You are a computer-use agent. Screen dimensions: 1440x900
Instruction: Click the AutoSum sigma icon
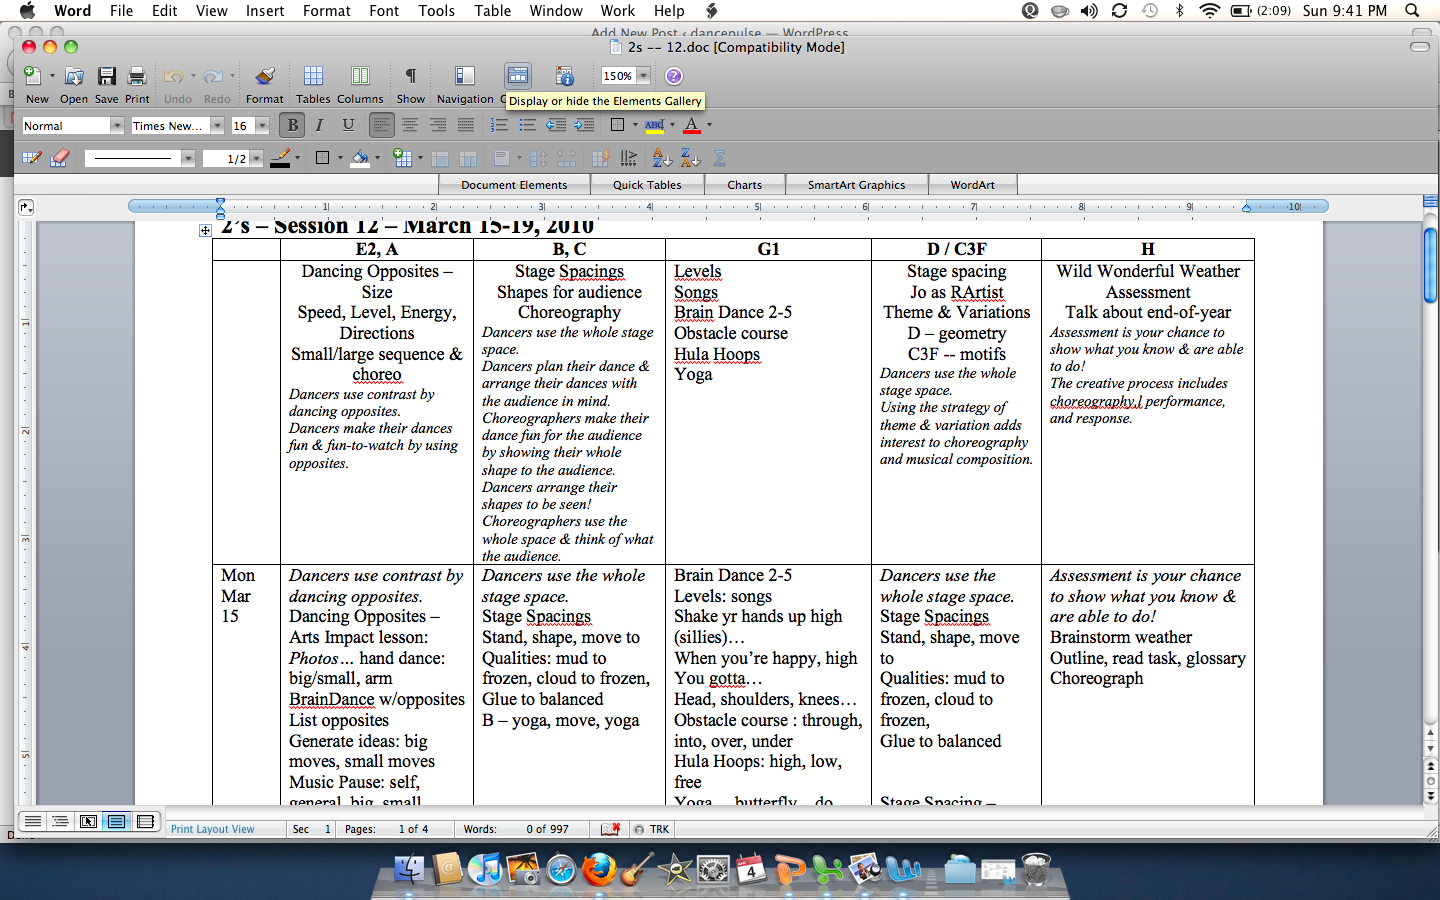click(x=719, y=158)
